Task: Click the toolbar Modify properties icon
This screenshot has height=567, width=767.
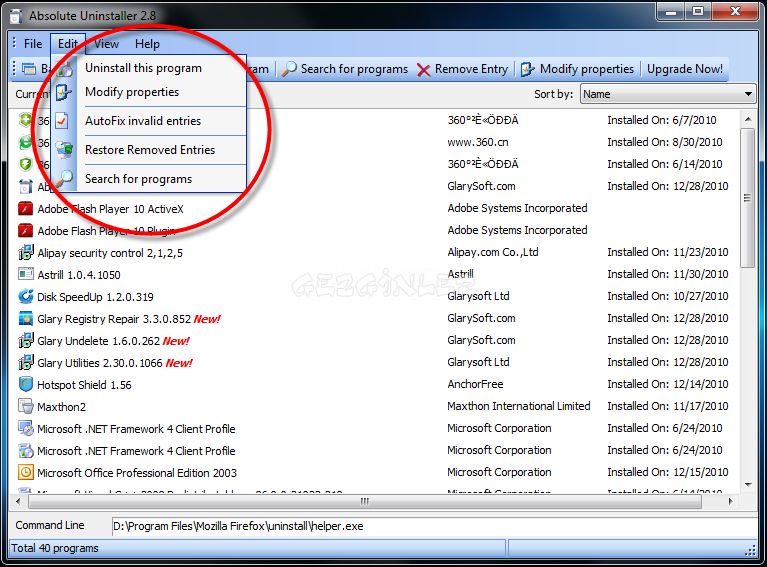Action: [528, 69]
